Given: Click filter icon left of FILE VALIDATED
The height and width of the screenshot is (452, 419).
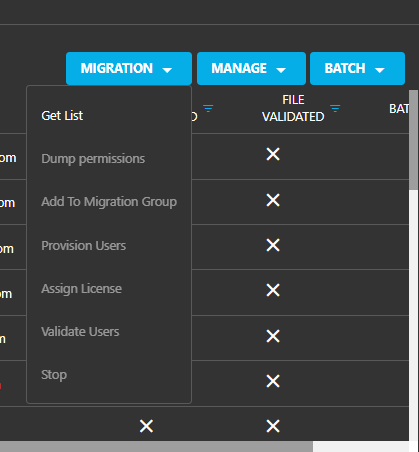Looking at the screenshot, I should coord(208,108).
